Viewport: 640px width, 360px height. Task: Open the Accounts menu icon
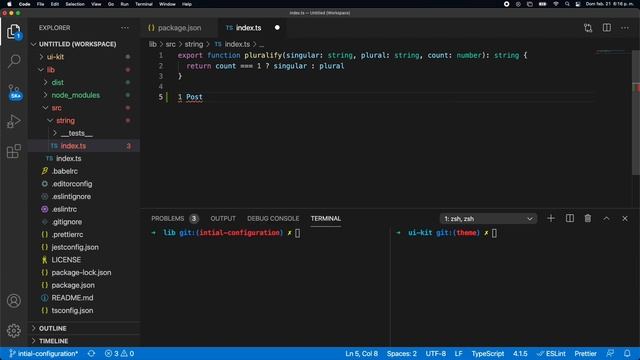pos(14,301)
